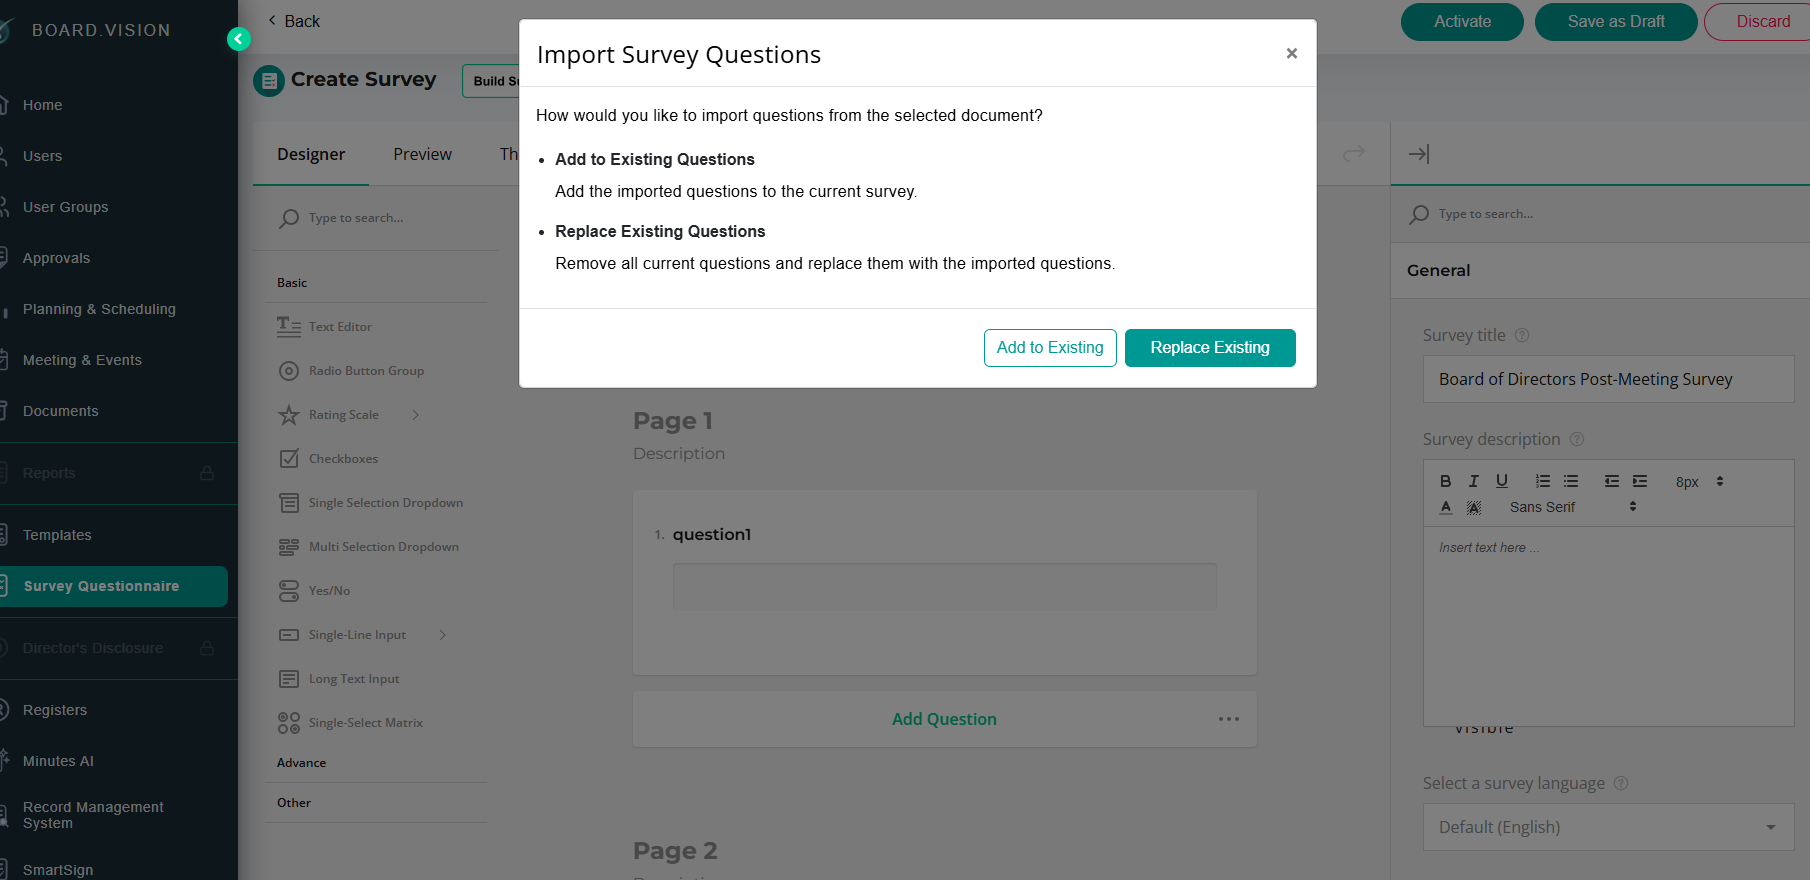Click the Underline formatting icon
Screen dimensions: 1810x880
[1501, 481]
